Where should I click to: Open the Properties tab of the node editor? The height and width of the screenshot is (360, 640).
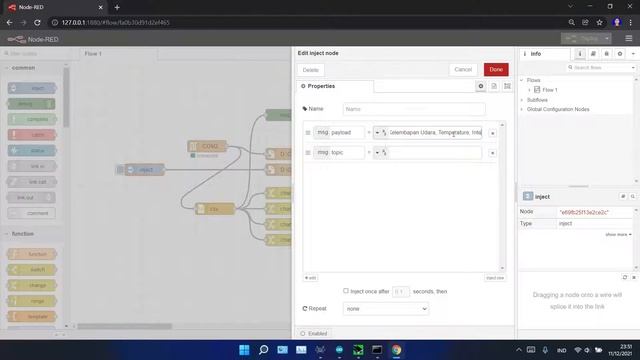(335, 86)
